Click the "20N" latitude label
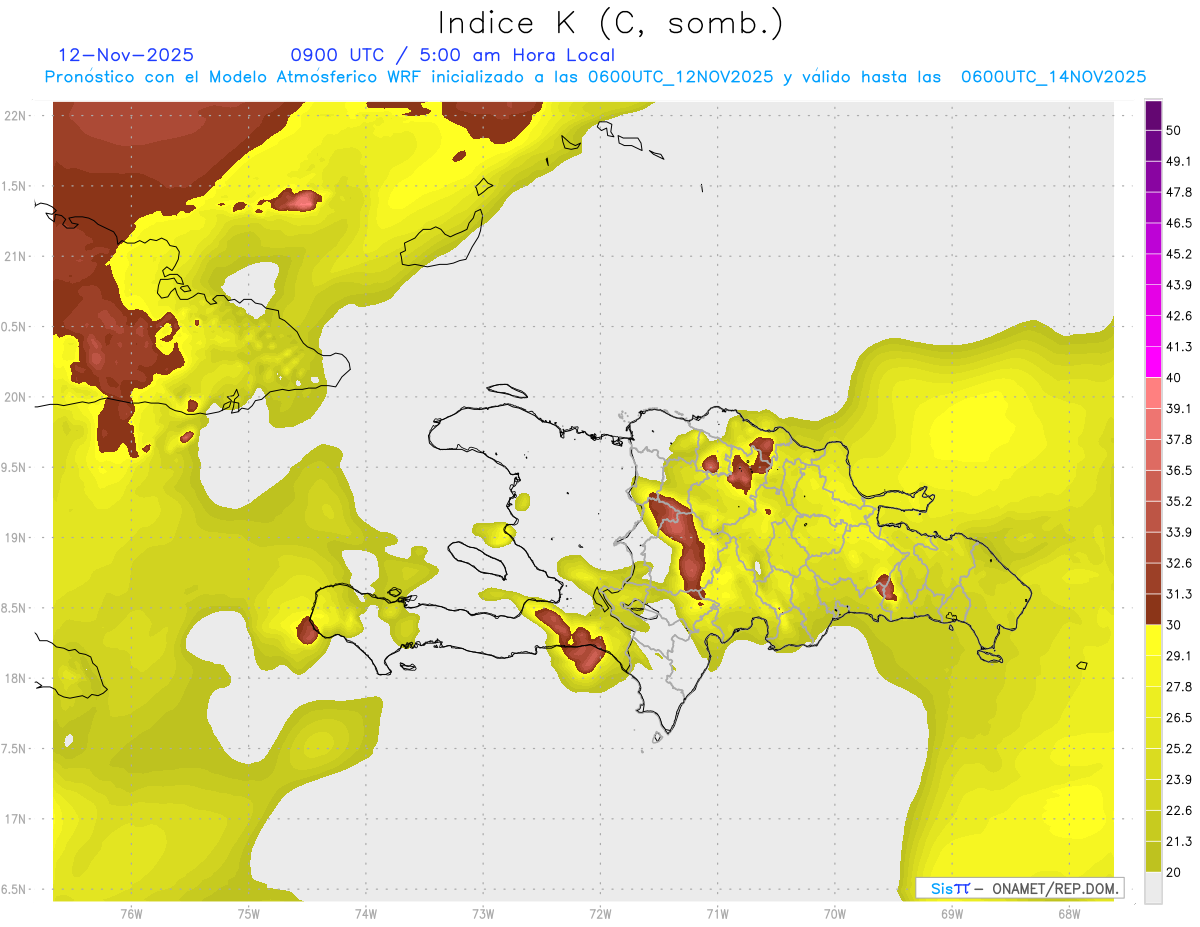 click(17, 397)
